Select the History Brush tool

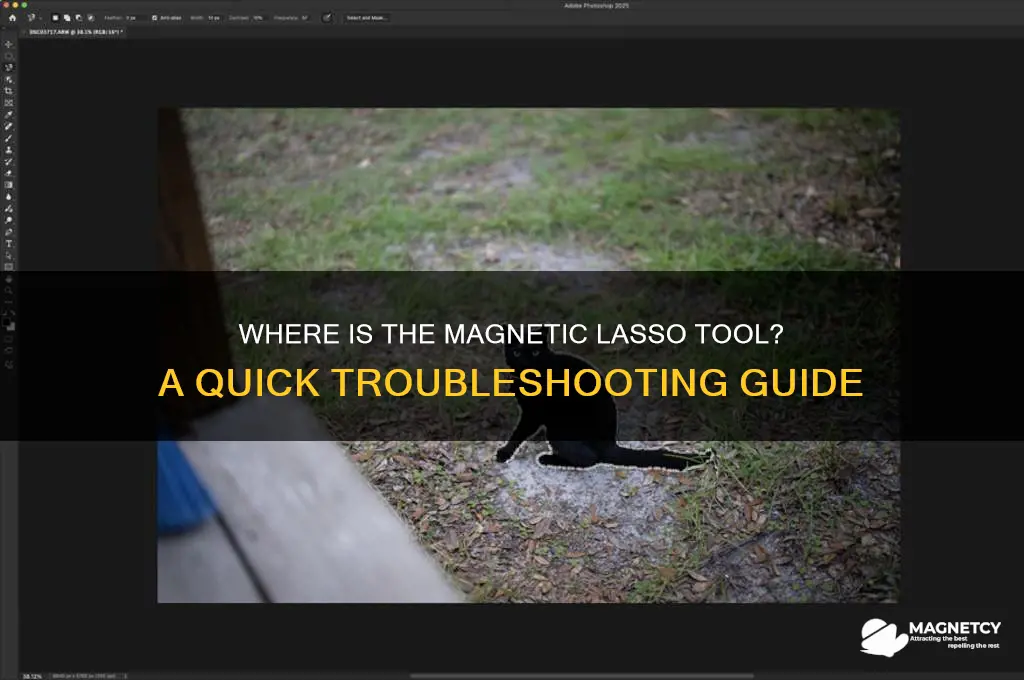[8, 161]
